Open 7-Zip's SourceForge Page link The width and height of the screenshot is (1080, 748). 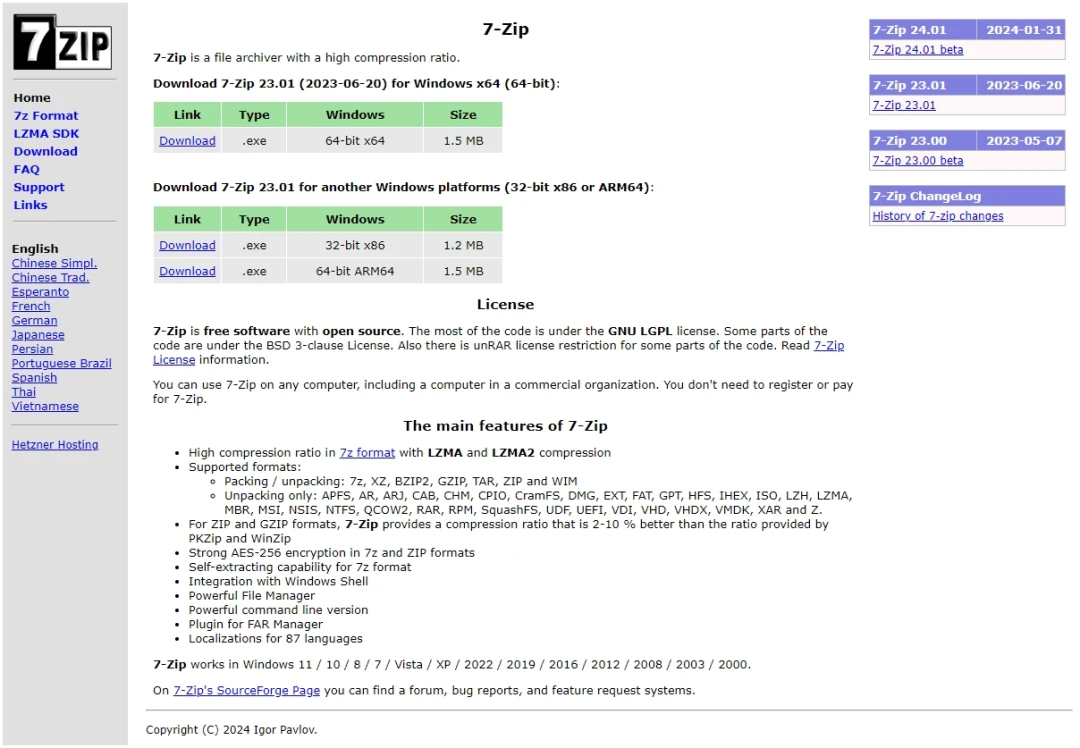coord(247,691)
